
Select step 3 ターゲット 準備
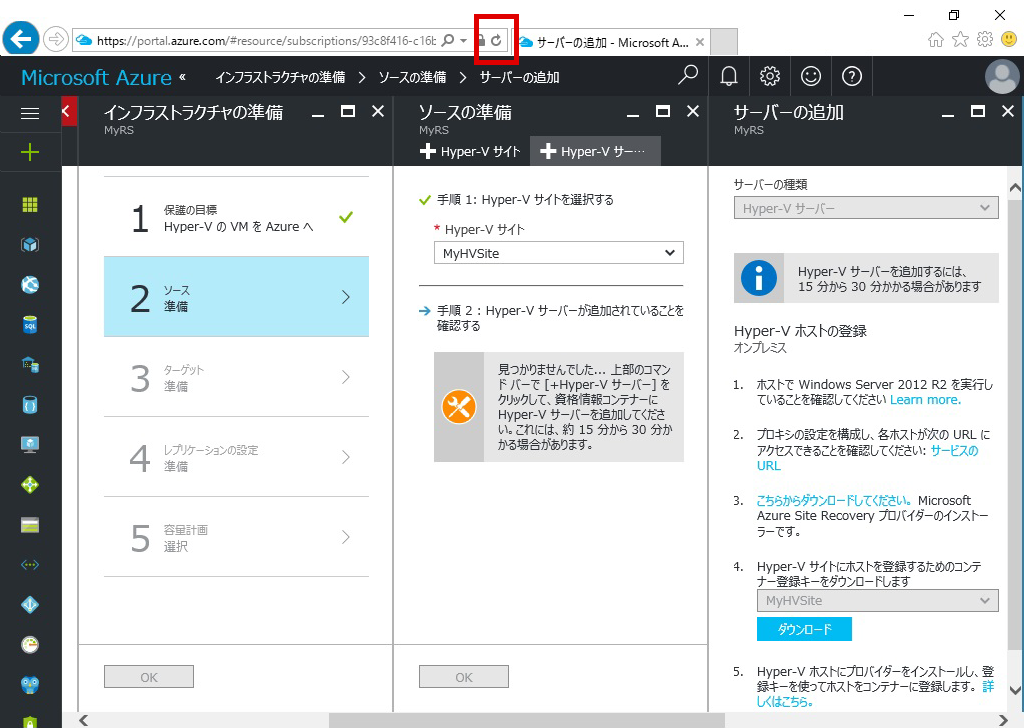[x=236, y=377]
